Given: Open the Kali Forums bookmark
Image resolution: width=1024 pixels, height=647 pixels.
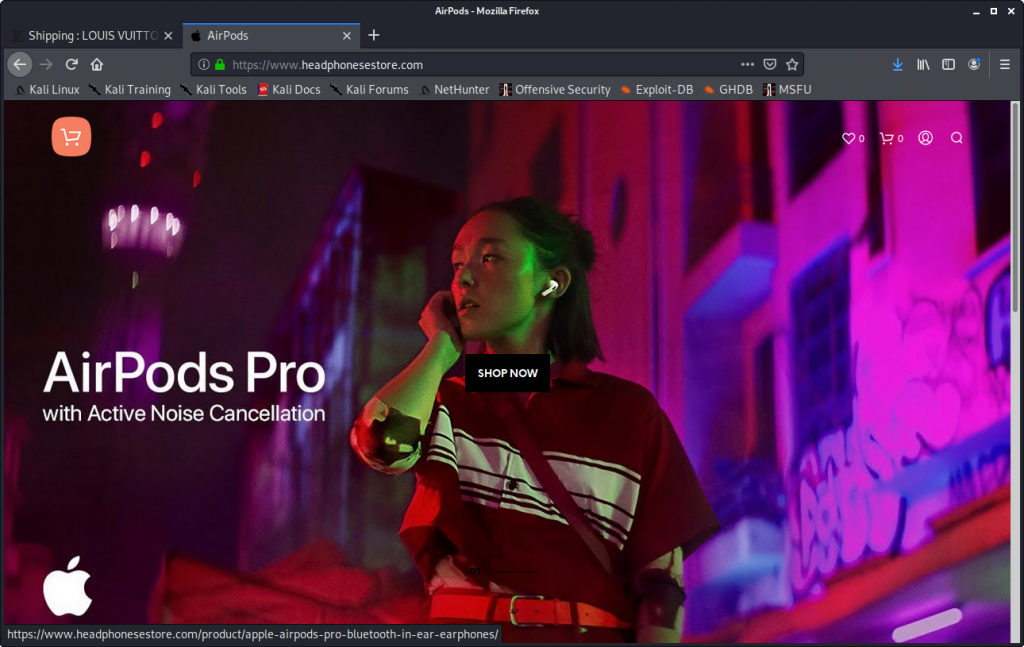Looking at the screenshot, I should coord(370,89).
